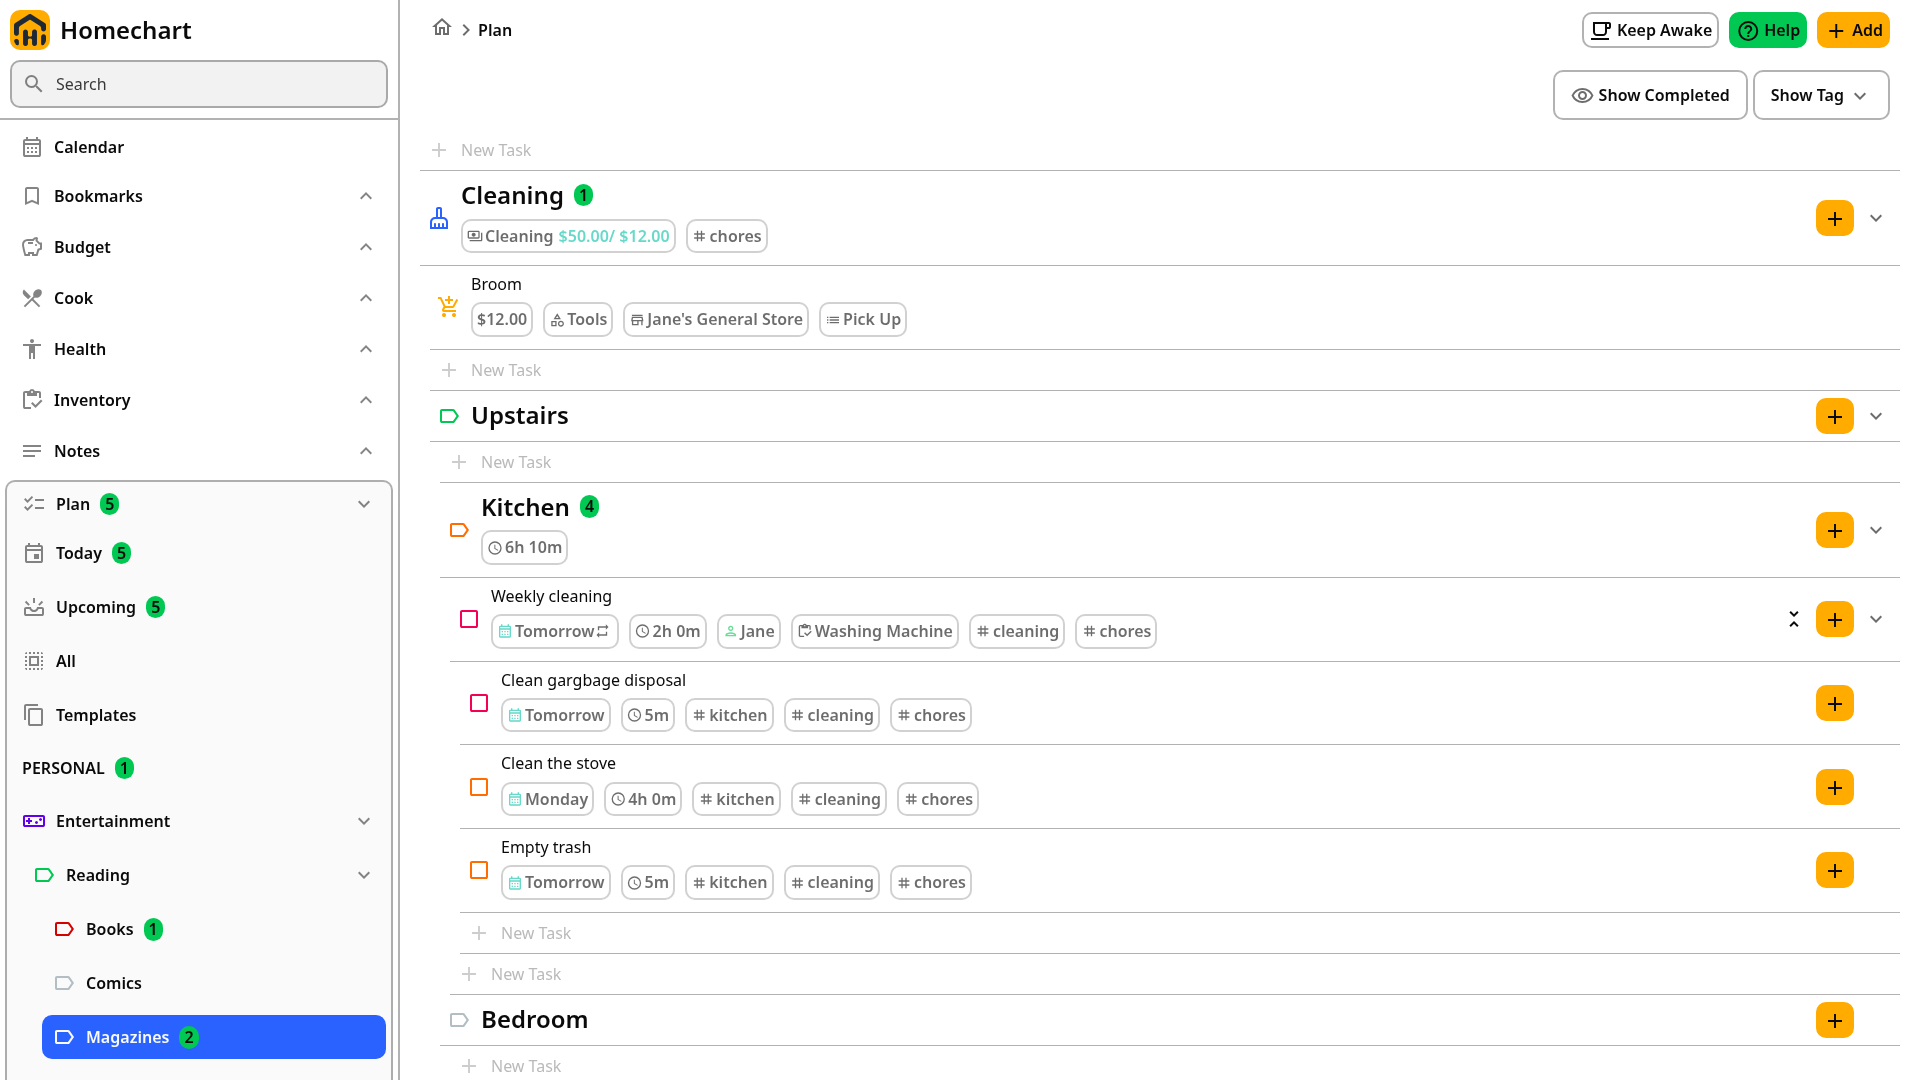Viewport: 1920px width, 1080px height.
Task: Expand the Budget menu chevron
Action: click(366, 247)
